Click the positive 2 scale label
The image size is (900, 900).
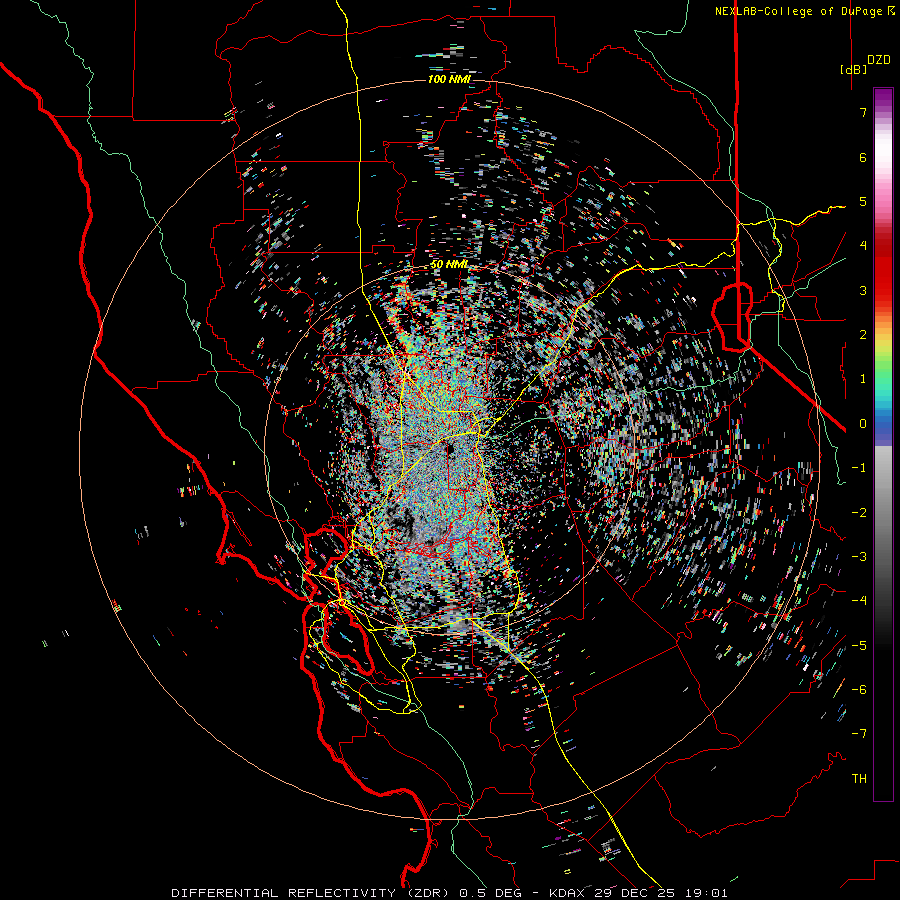click(863, 335)
